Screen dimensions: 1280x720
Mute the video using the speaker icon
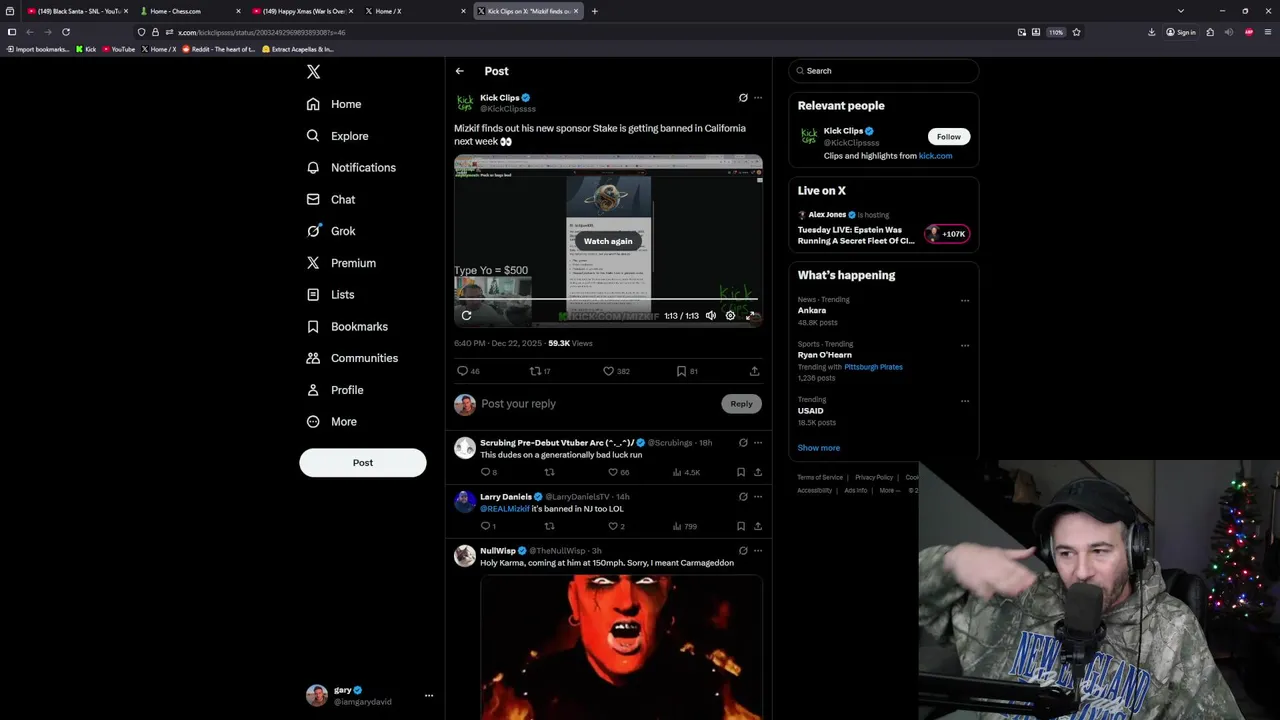pyautogui.click(x=711, y=315)
